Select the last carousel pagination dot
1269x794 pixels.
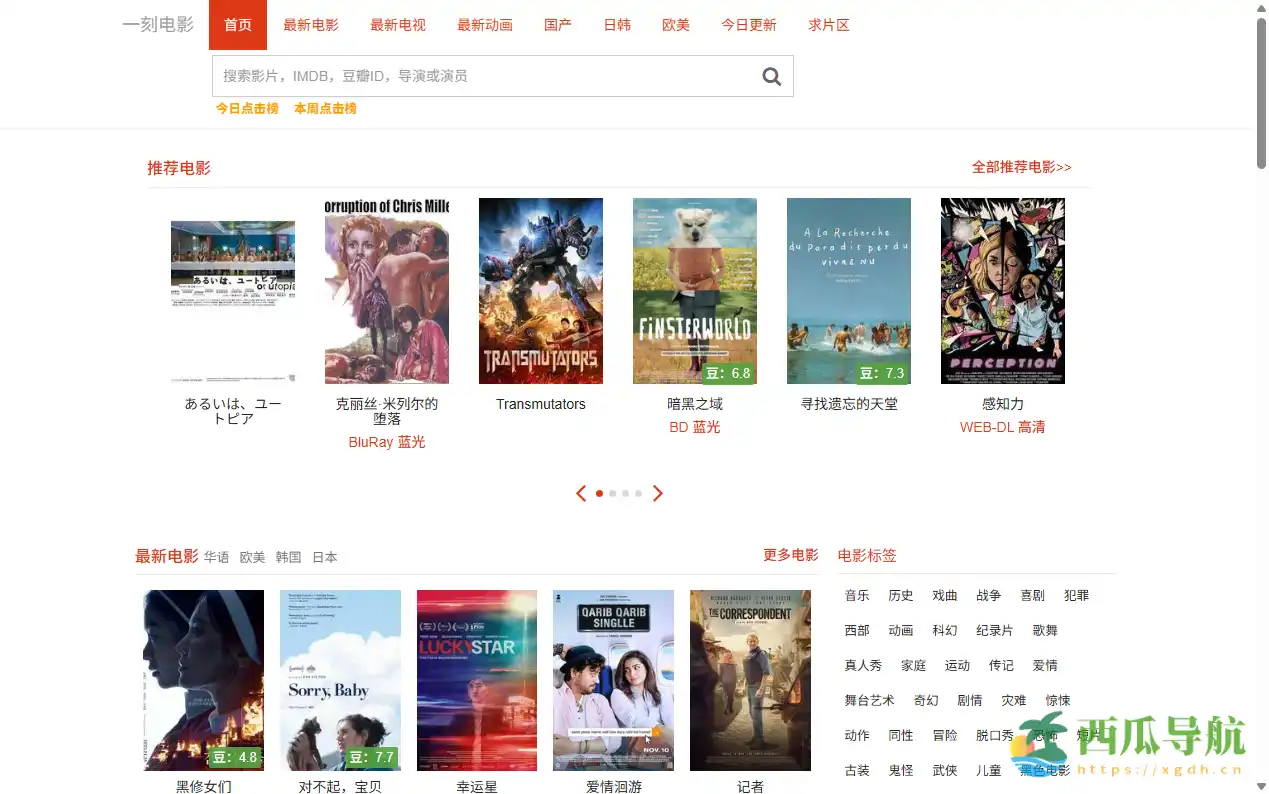click(x=638, y=493)
